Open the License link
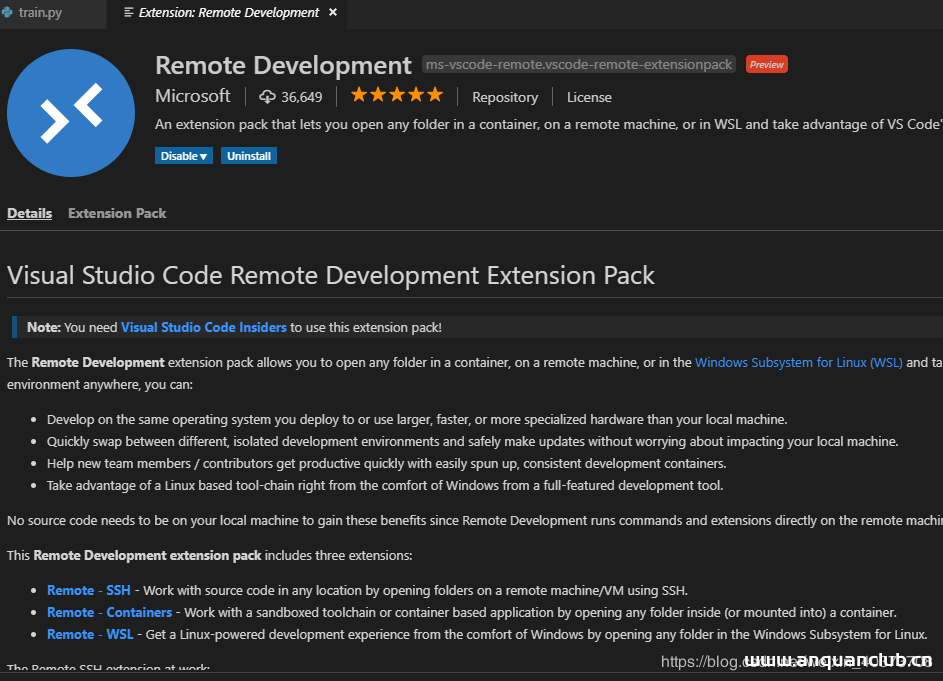The width and height of the screenshot is (943, 681). click(588, 97)
